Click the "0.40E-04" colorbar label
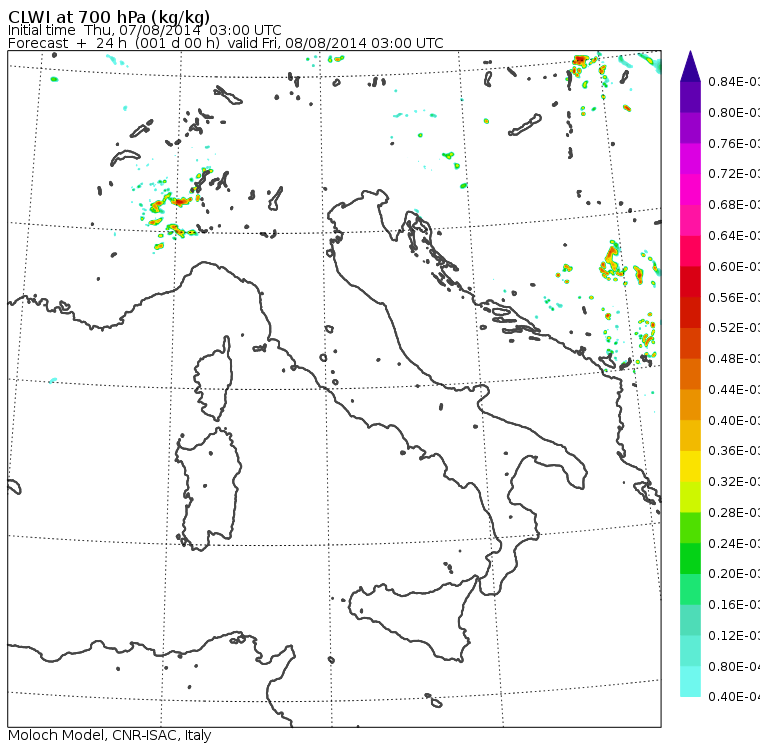 734,697
